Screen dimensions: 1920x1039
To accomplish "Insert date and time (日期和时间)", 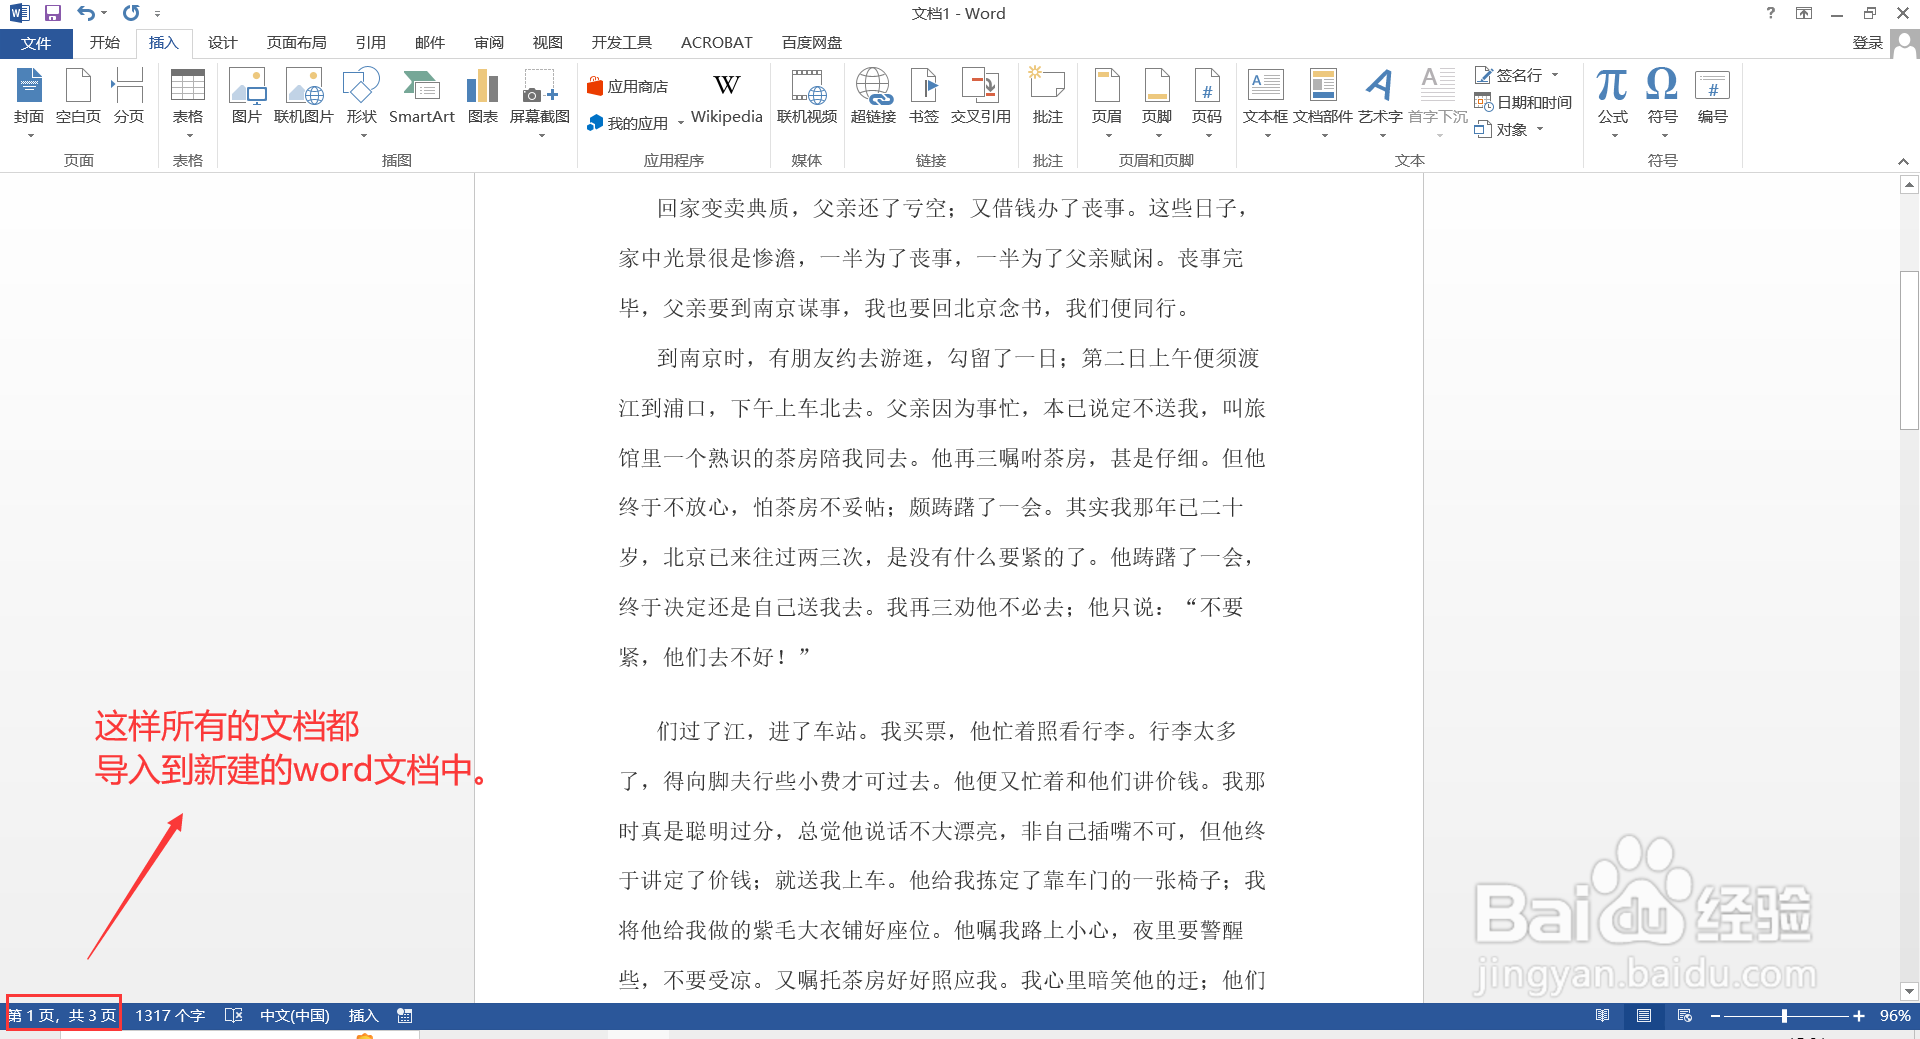I will click(1523, 102).
